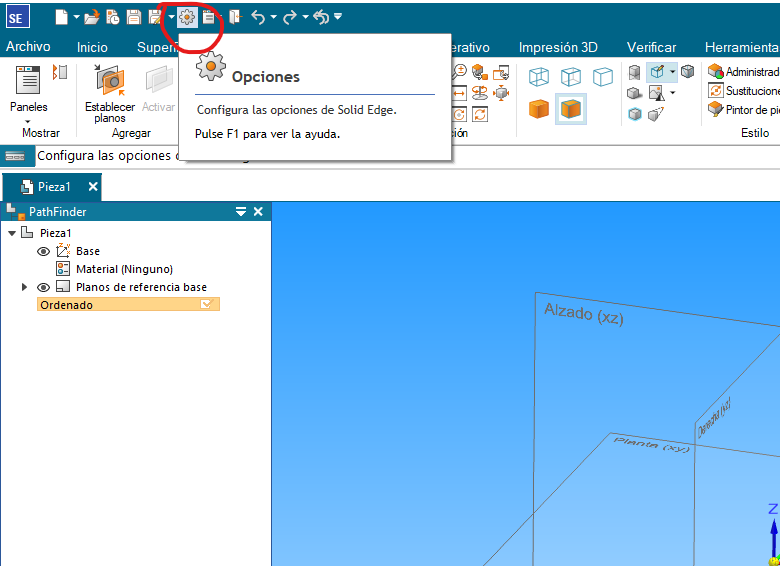Viewport: 780px width, 566px height.
Task: Close the PathFinder panel
Action: coord(258,212)
